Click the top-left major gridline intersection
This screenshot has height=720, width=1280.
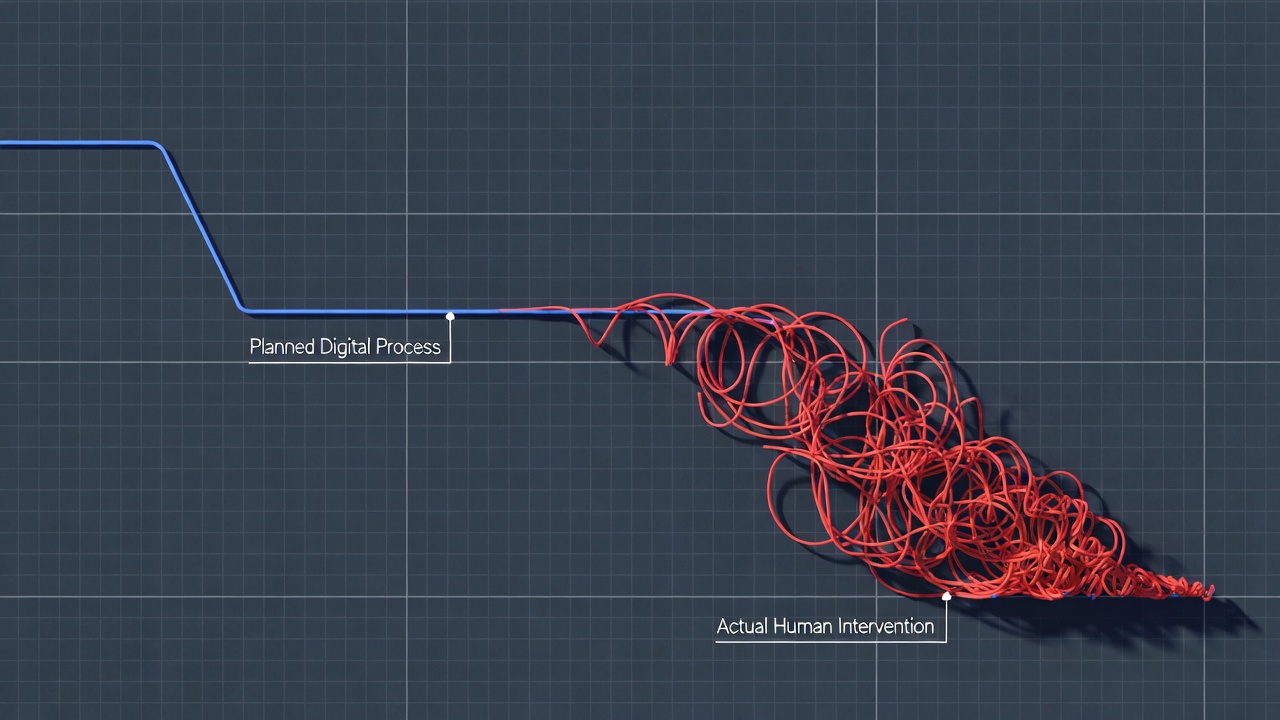407,214
